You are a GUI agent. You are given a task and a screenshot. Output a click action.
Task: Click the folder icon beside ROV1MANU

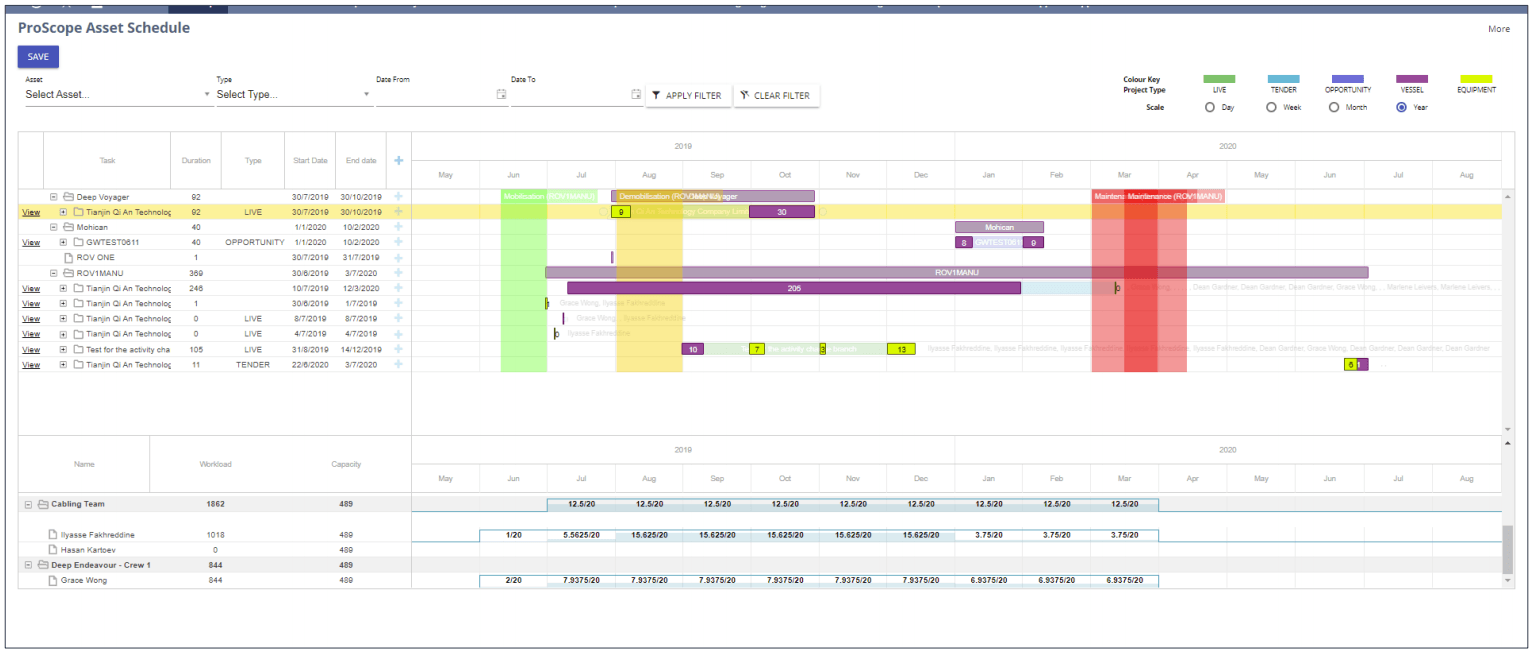[66, 272]
